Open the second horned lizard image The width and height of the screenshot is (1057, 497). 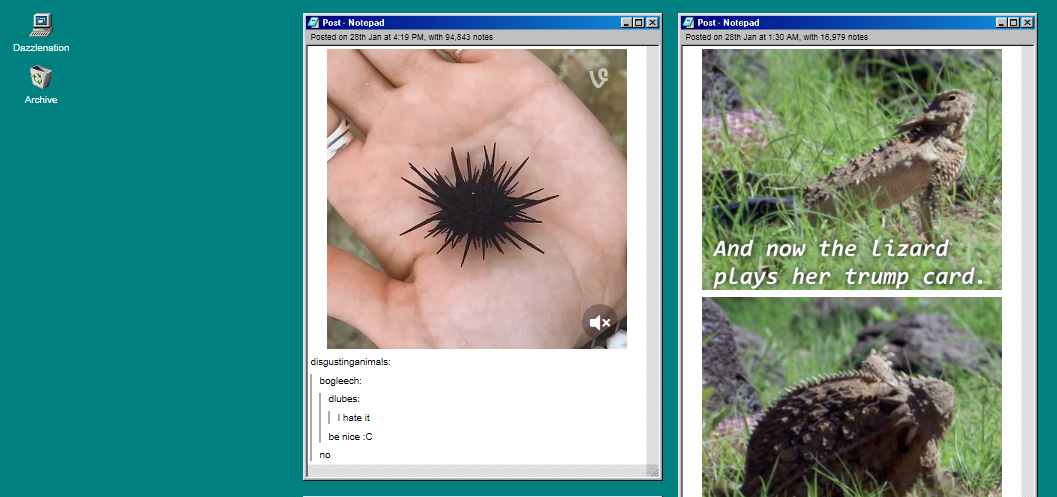pyautogui.click(x=851, y=397)
